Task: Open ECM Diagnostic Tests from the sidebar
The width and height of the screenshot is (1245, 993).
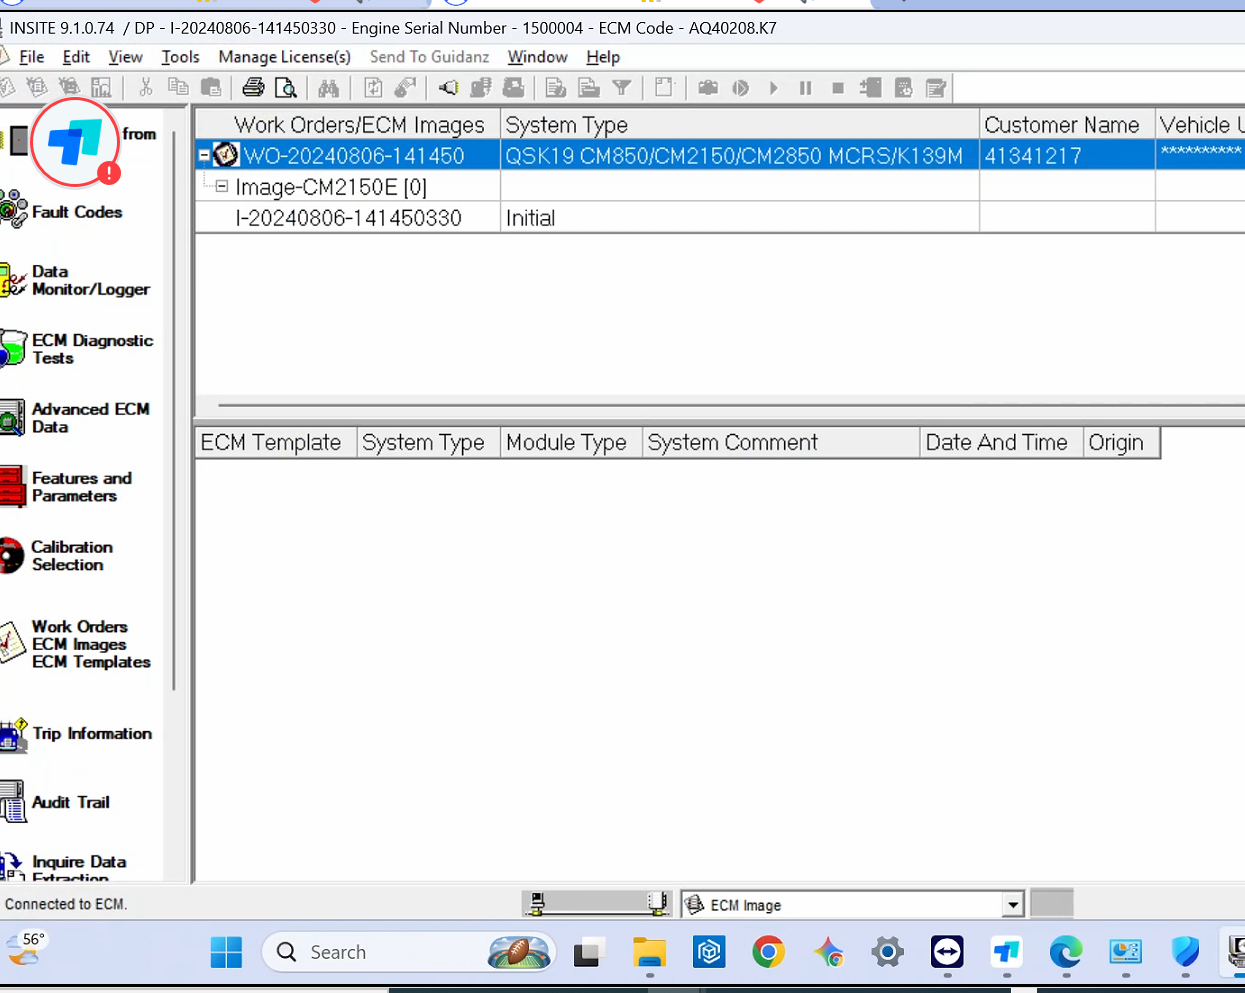Action: [x=77, y=349]
